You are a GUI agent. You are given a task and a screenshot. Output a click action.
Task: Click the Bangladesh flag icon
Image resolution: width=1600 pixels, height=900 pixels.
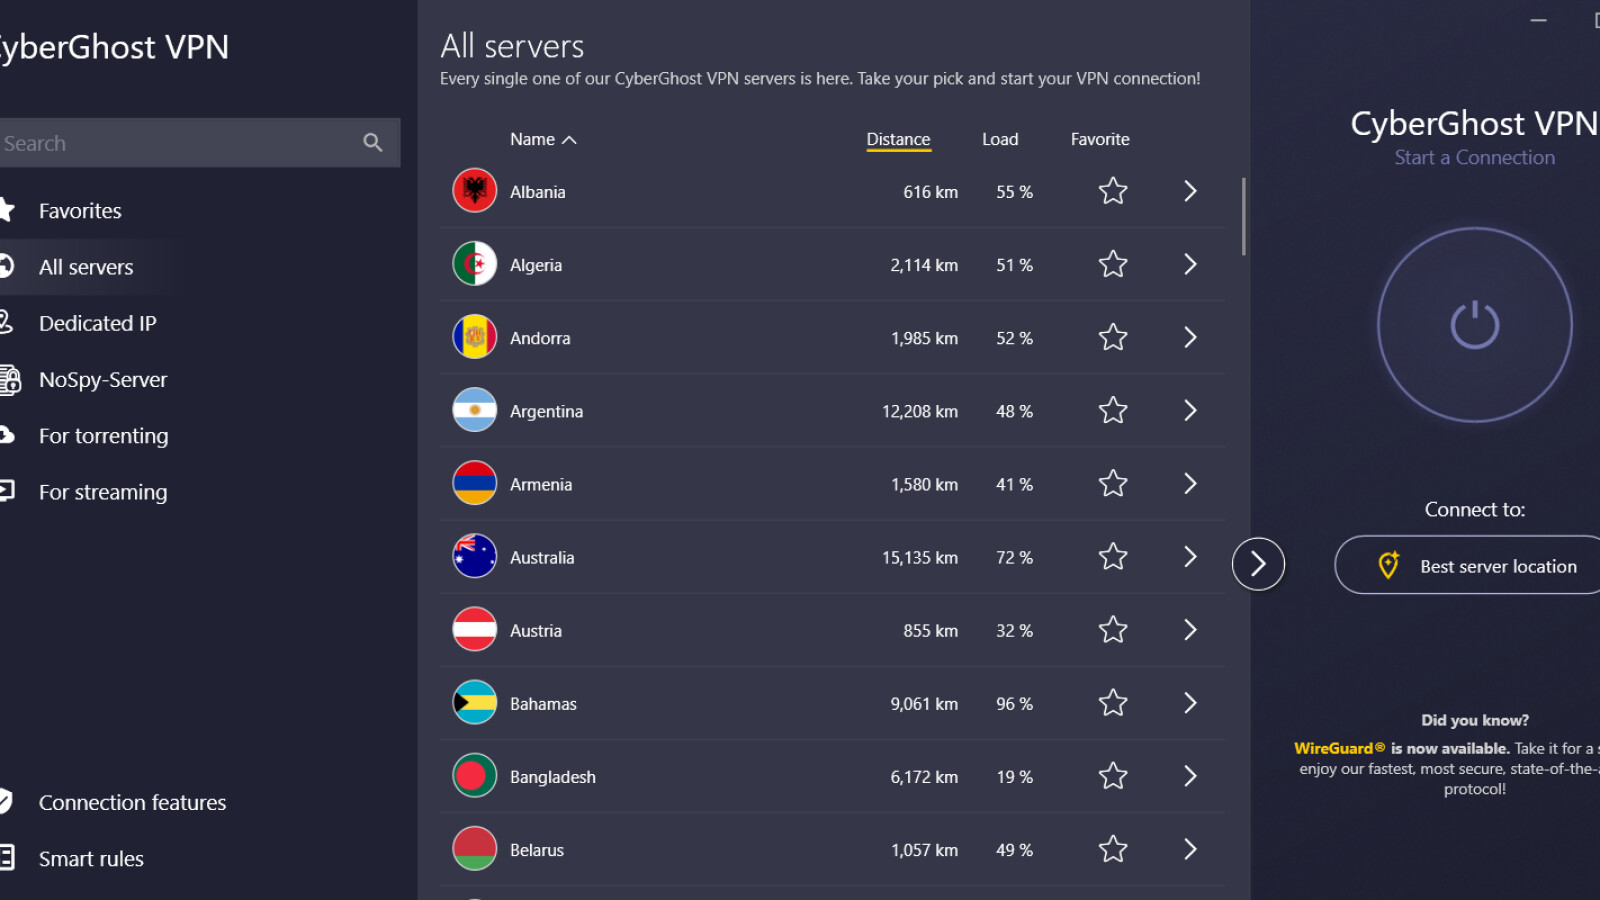(x=474, y=776)
